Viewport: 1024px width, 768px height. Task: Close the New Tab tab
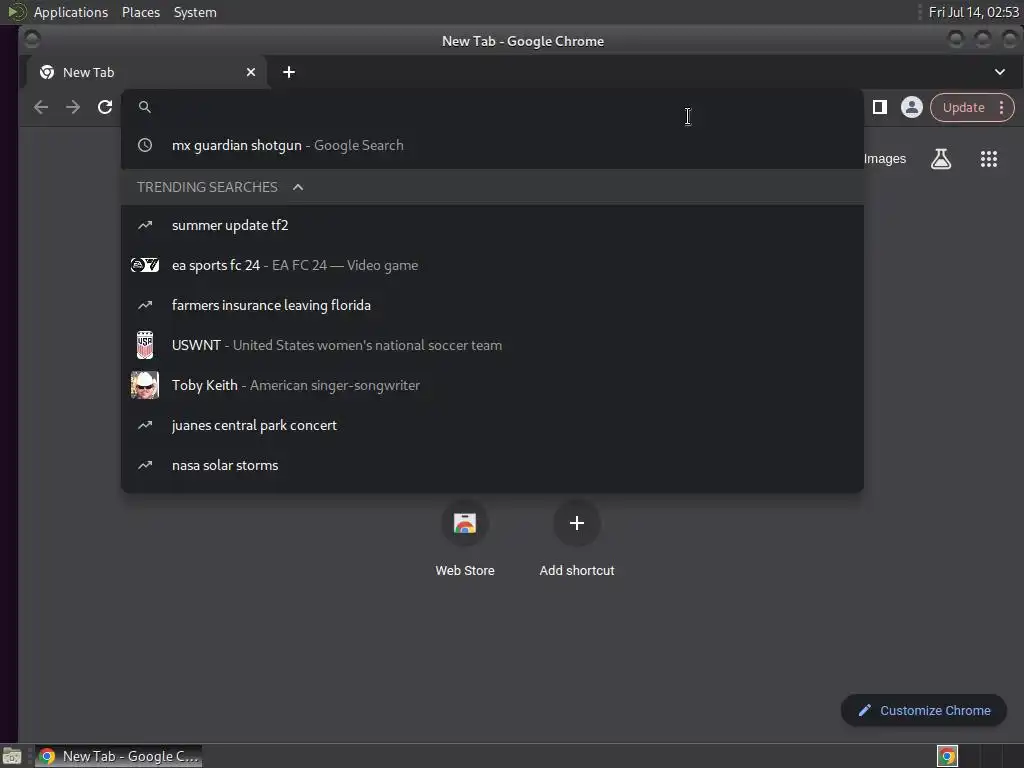tap(251, 72)
